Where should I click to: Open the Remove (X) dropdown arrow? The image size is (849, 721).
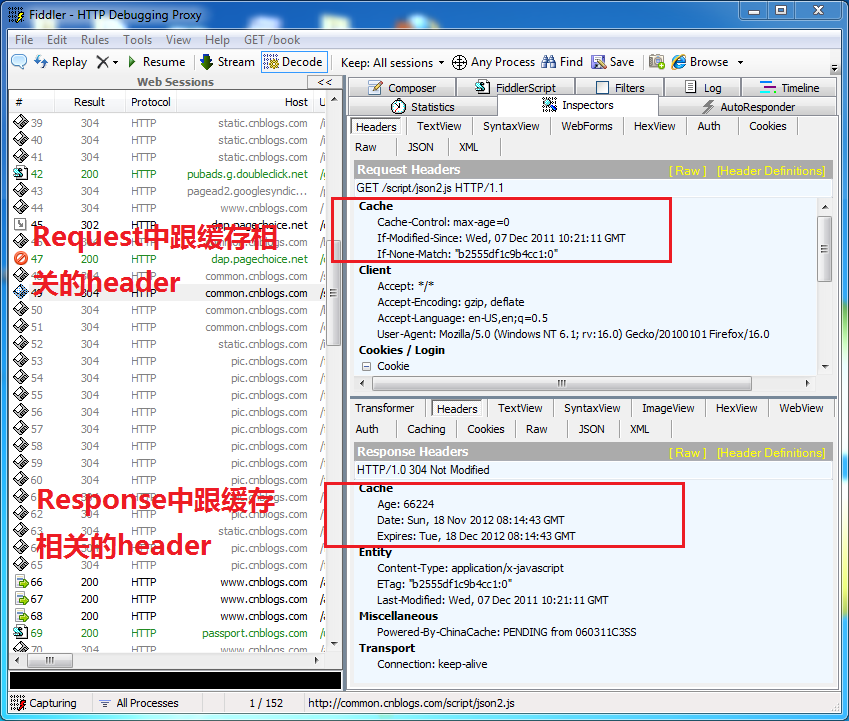click(x=115, y=62)
